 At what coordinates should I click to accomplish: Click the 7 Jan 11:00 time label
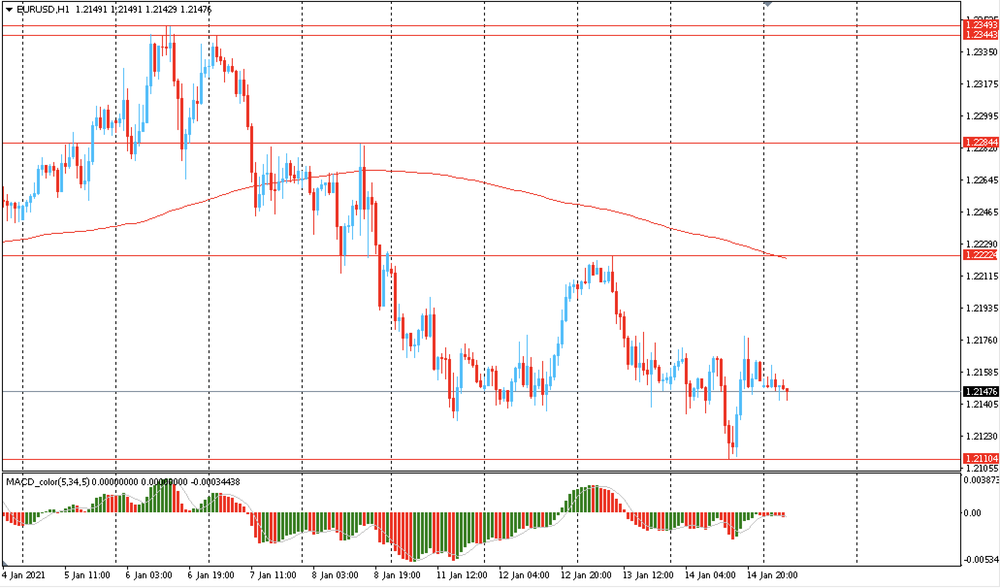click(272, 575)
